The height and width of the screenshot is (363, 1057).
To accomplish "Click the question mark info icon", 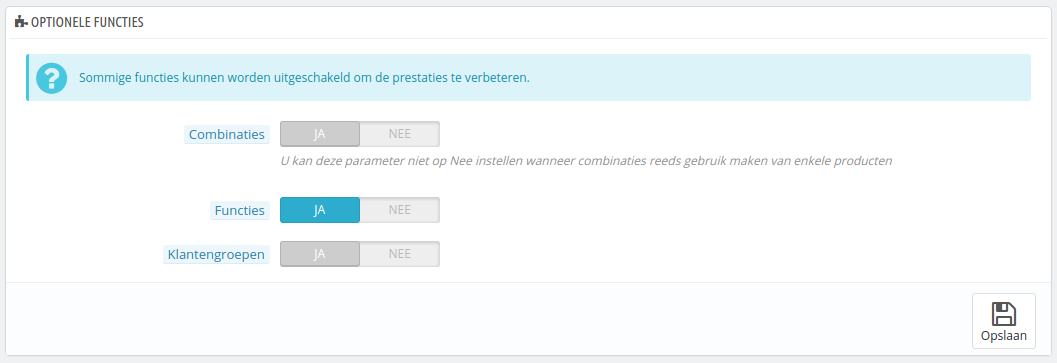I will [x=51, y=78].
